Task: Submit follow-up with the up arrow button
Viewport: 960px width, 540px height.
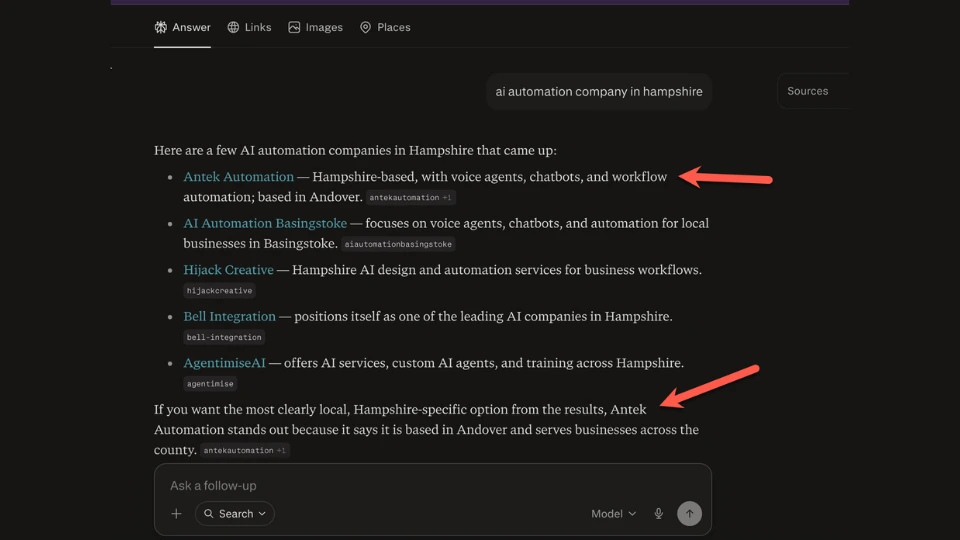Action: [689, 514]
